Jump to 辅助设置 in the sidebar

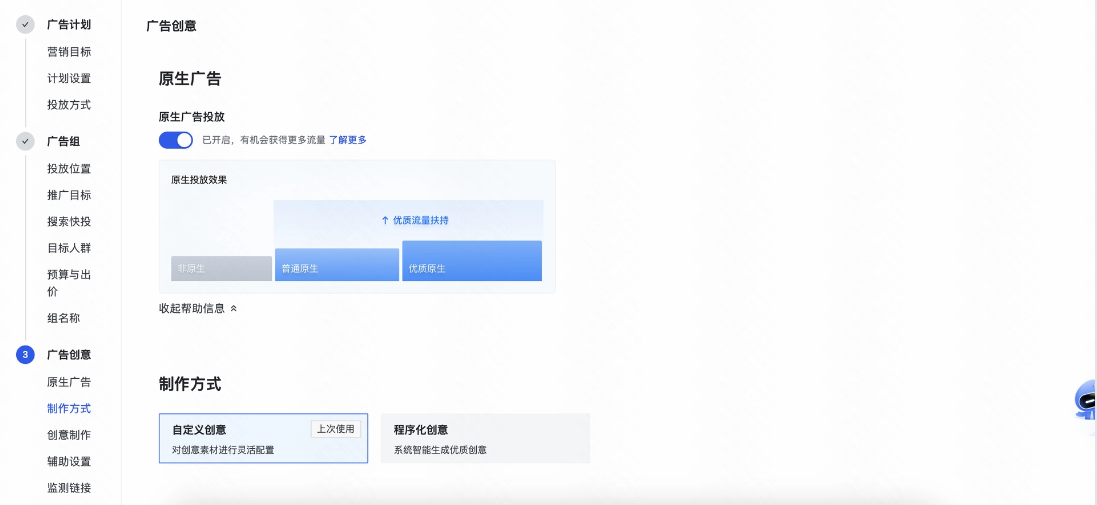tap(69, 462)
